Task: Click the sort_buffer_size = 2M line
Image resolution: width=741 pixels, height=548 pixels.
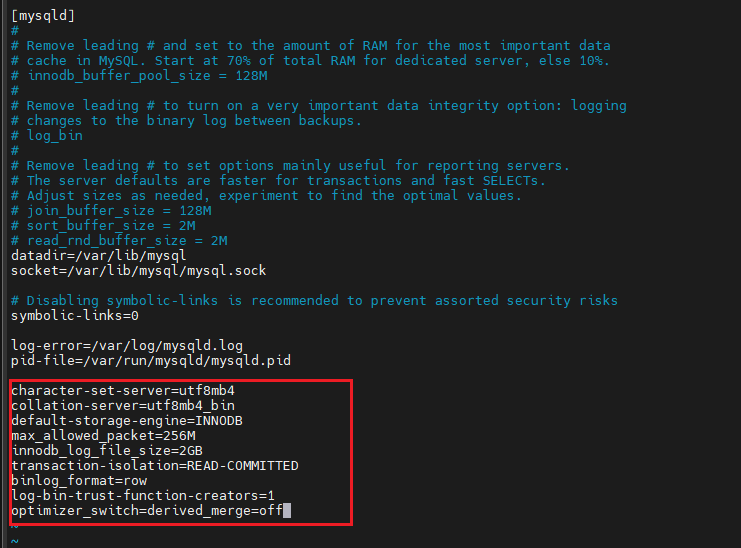Action: 103,226
